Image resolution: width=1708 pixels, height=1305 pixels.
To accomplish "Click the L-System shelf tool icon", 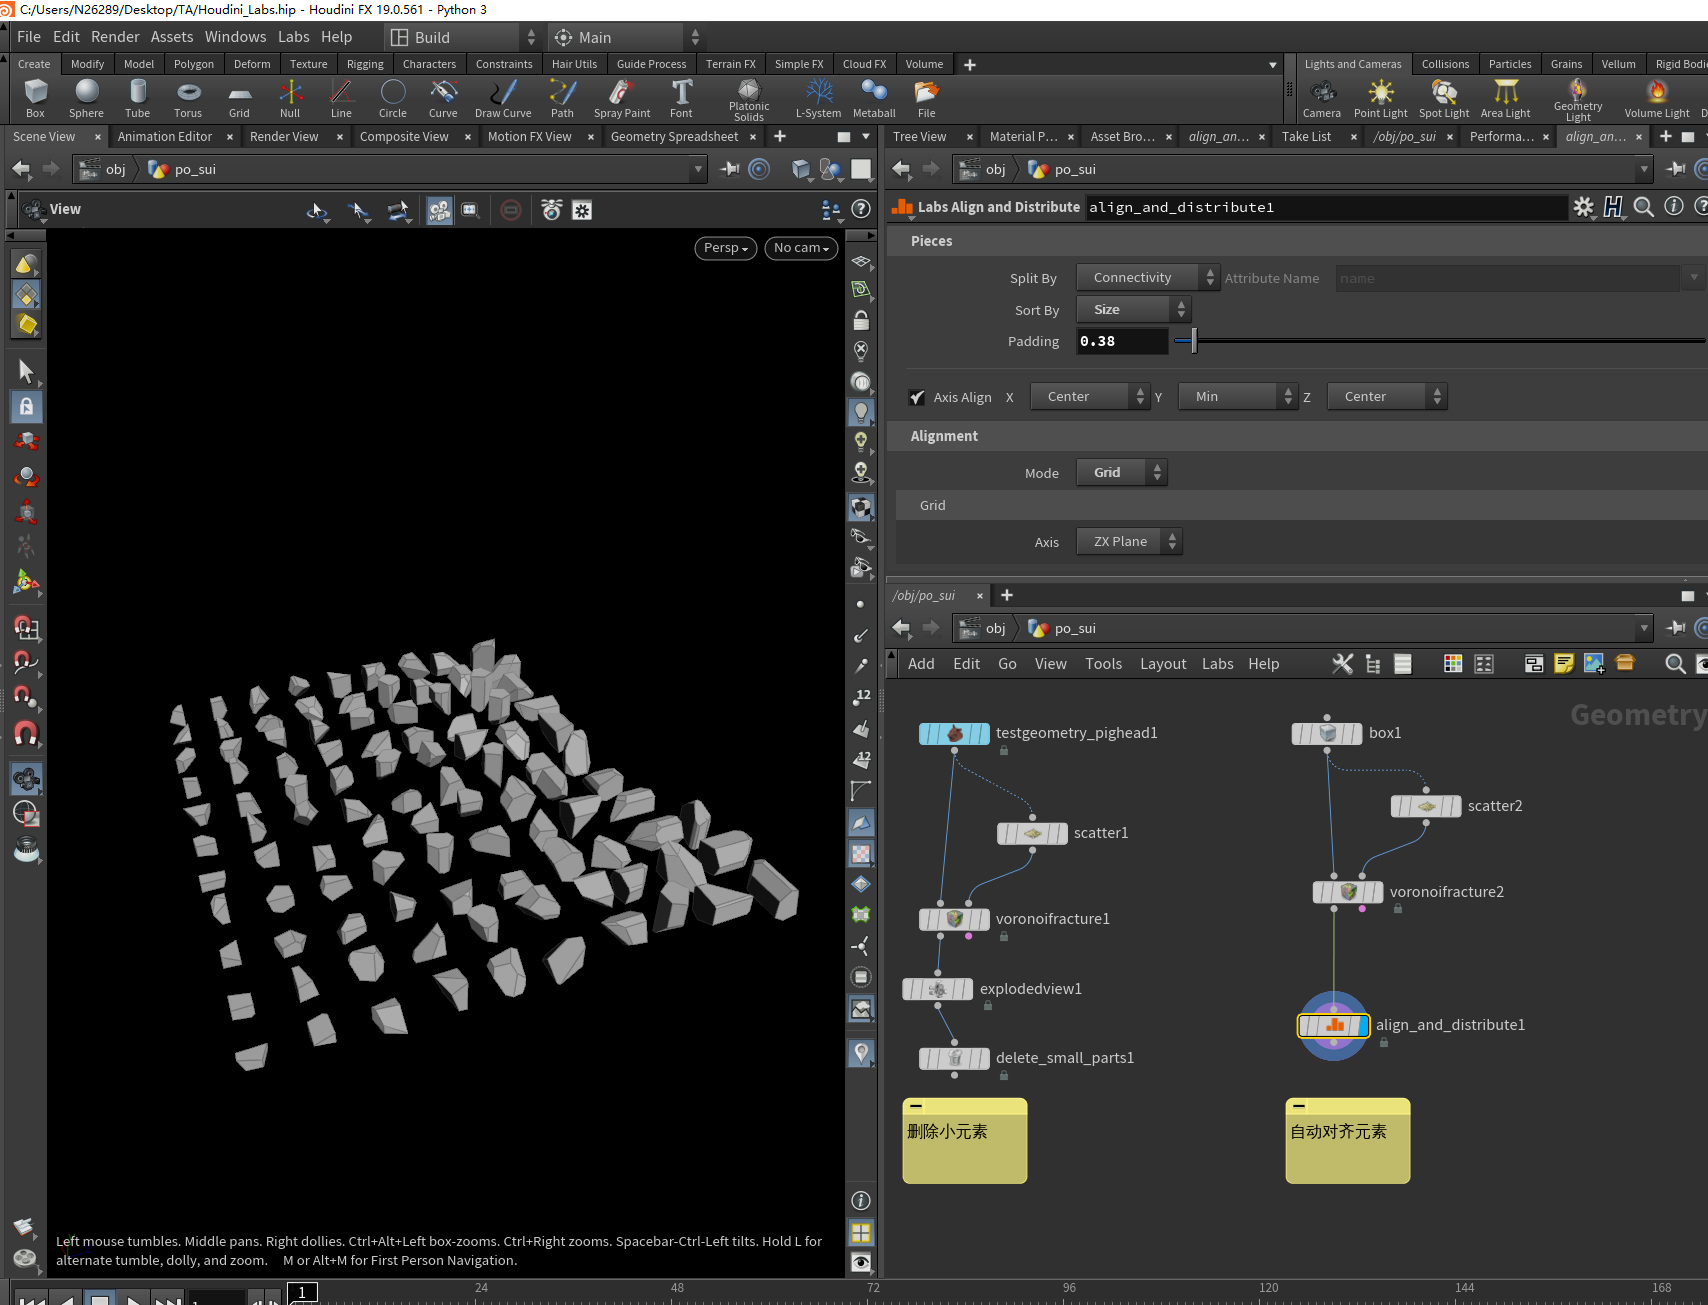I will [818, 93].
